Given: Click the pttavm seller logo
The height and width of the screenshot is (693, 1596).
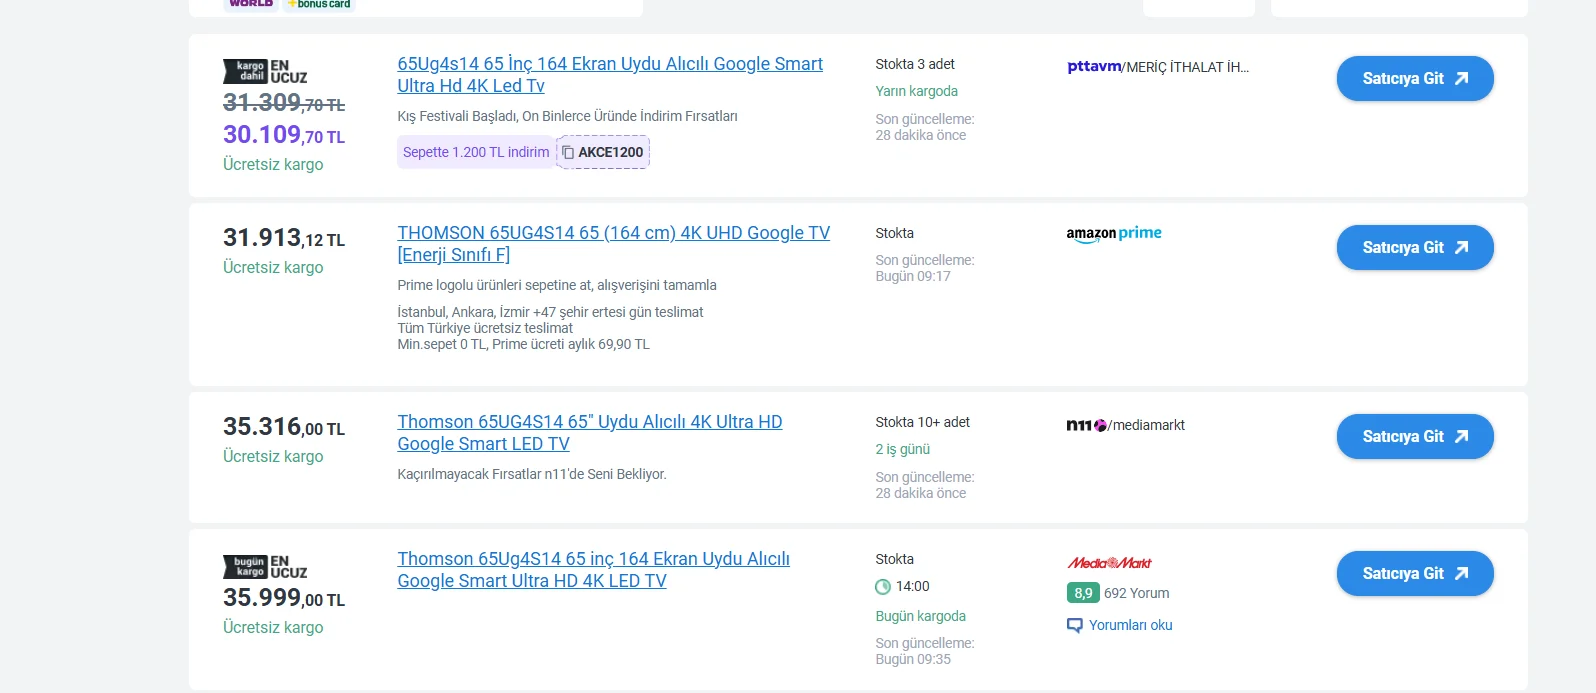Looking at the screenshot, I should [1094, 67].
